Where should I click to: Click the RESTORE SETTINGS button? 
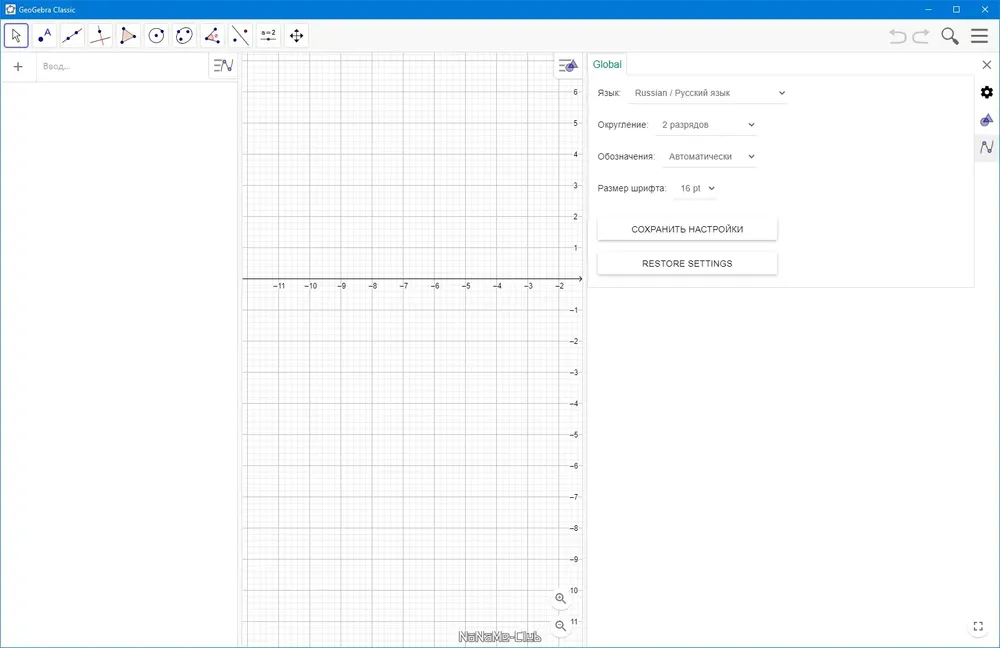point(687,263)
